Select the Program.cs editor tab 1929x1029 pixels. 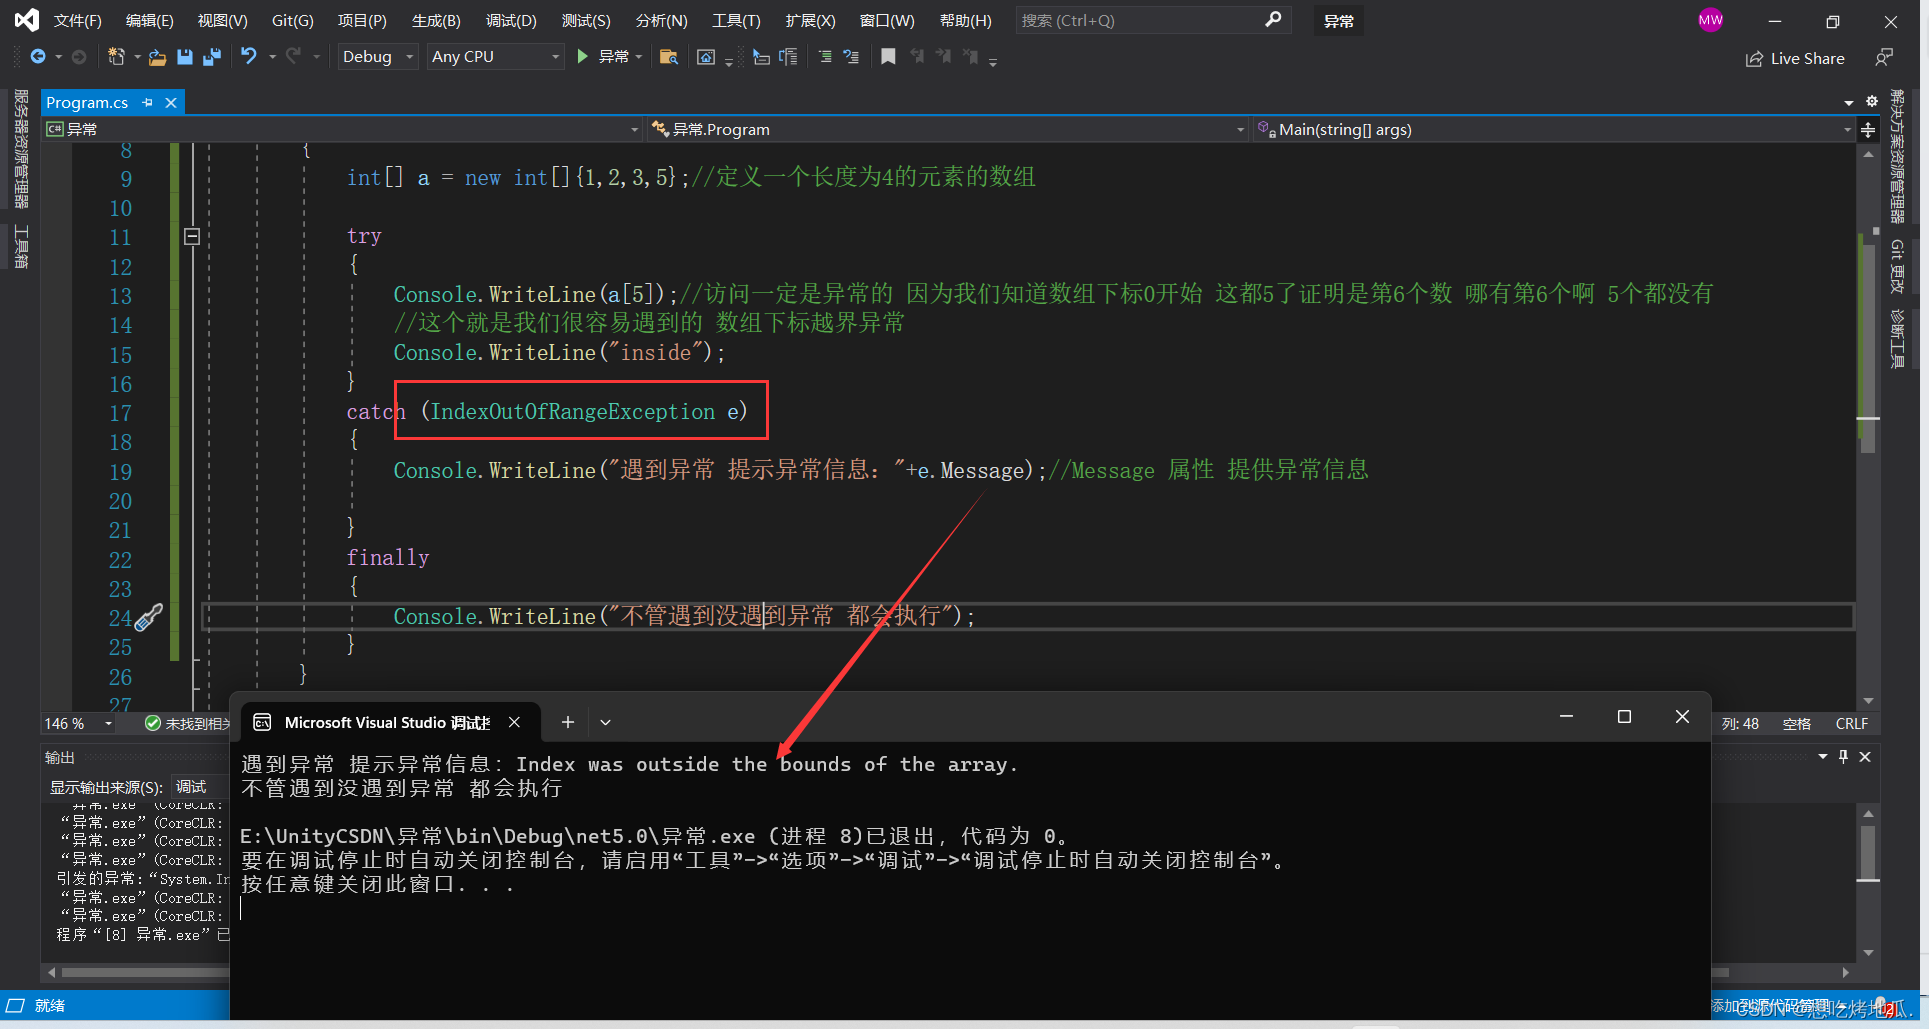[87, 103]
